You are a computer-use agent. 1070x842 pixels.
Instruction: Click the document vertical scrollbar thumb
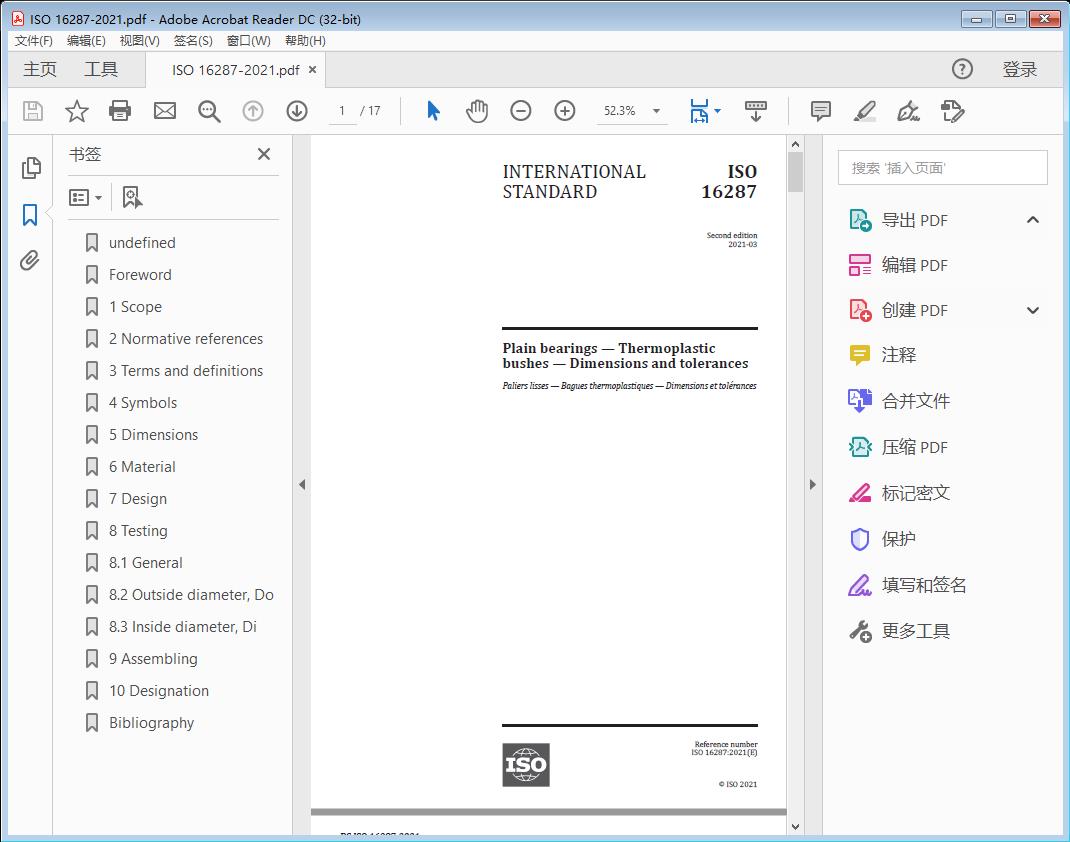coord(796,171)
